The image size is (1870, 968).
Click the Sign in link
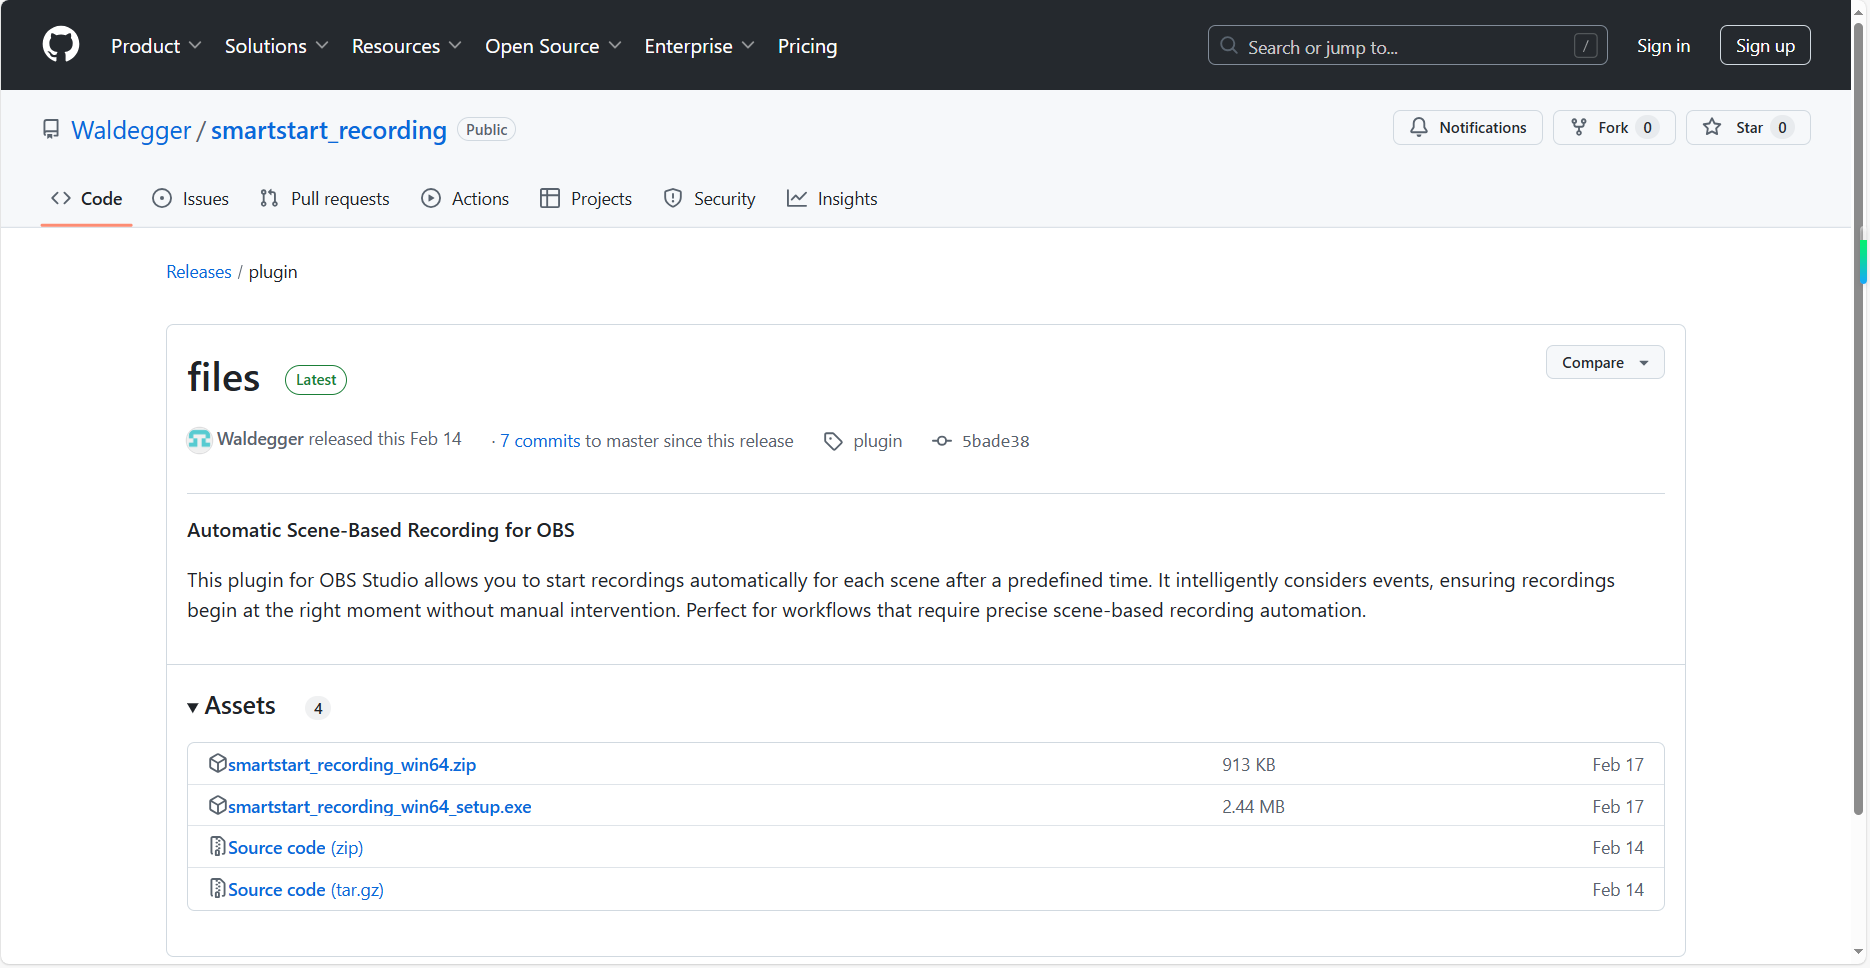point(1664,45)
